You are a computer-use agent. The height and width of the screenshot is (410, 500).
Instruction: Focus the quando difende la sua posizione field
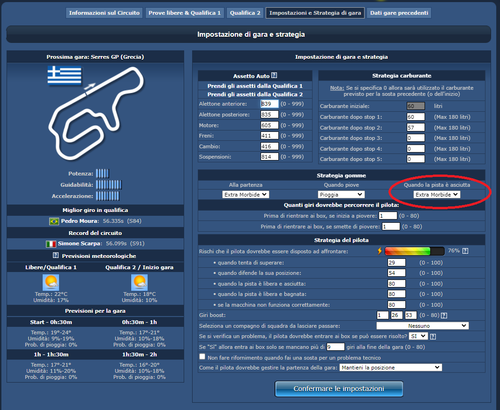[x=396, y=273]
